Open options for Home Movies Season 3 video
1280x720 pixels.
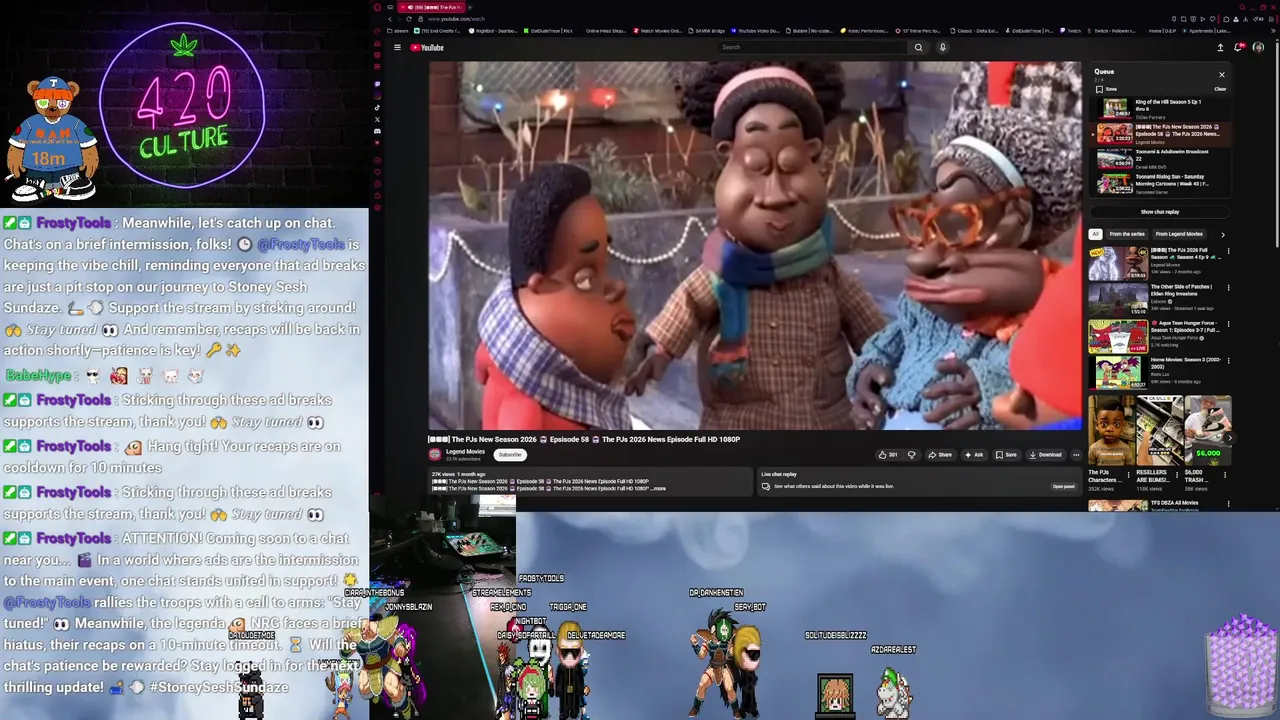click(x=1228, y=360)
